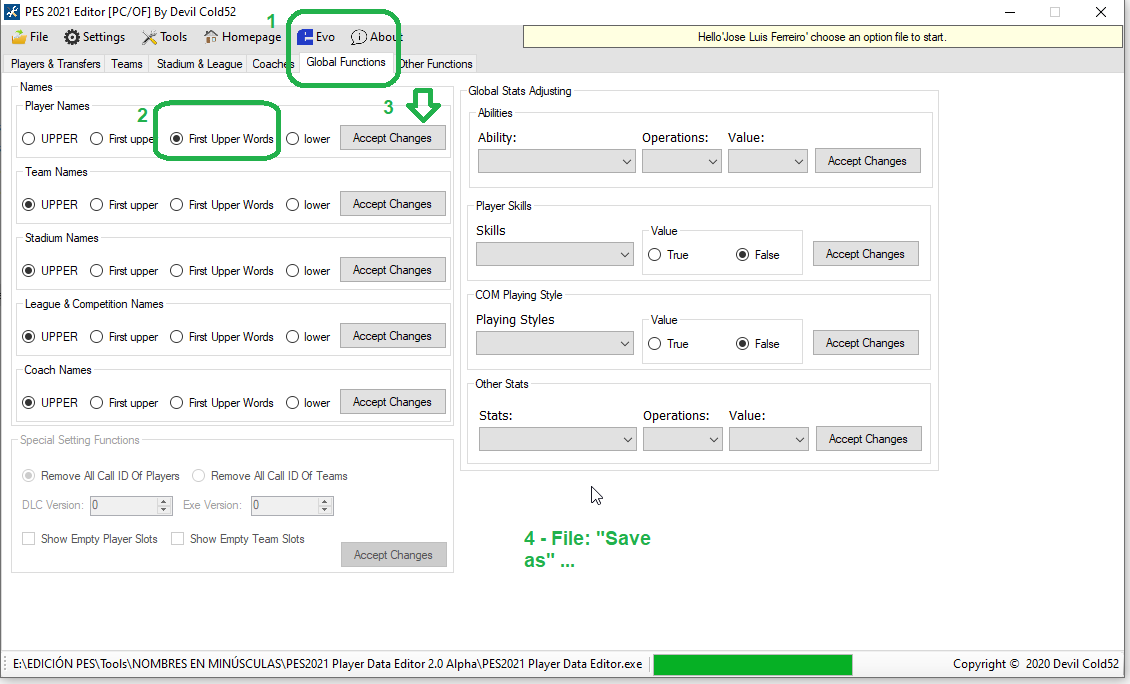Open the Evo menu item
1130x684 pixels.
click(316, 37)
